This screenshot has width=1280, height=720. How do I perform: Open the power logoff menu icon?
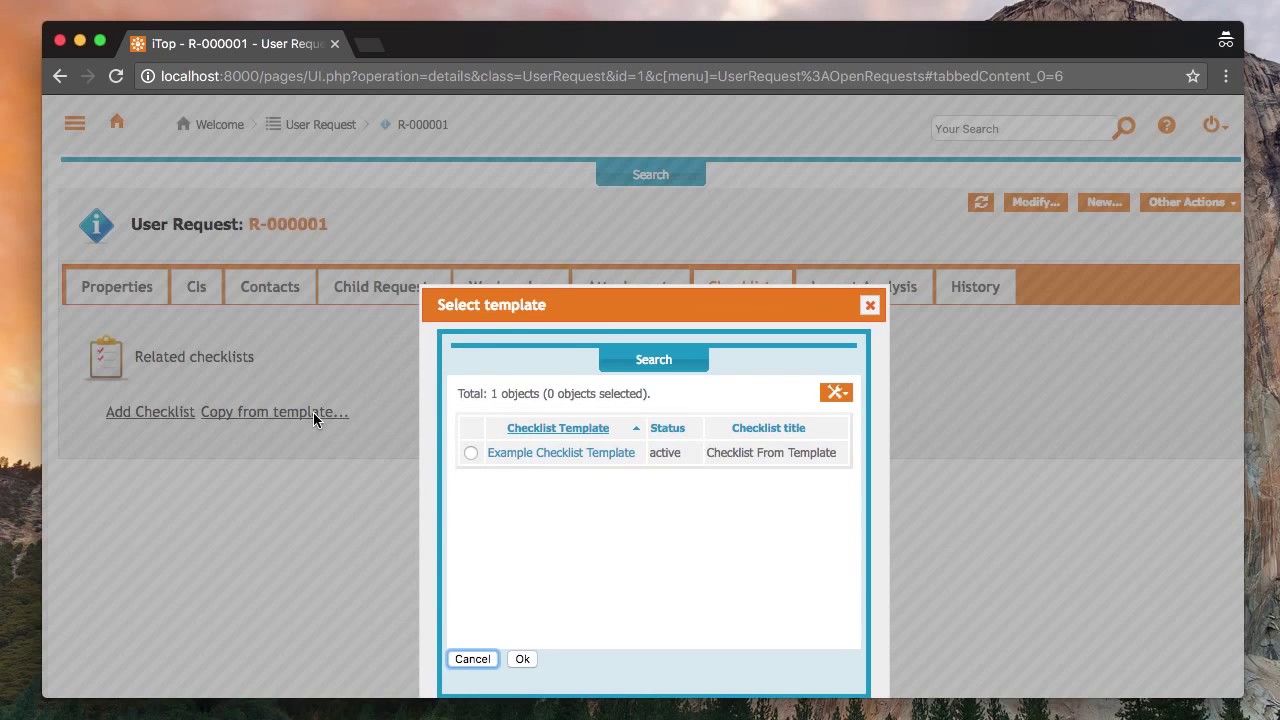coord(1213,125)
